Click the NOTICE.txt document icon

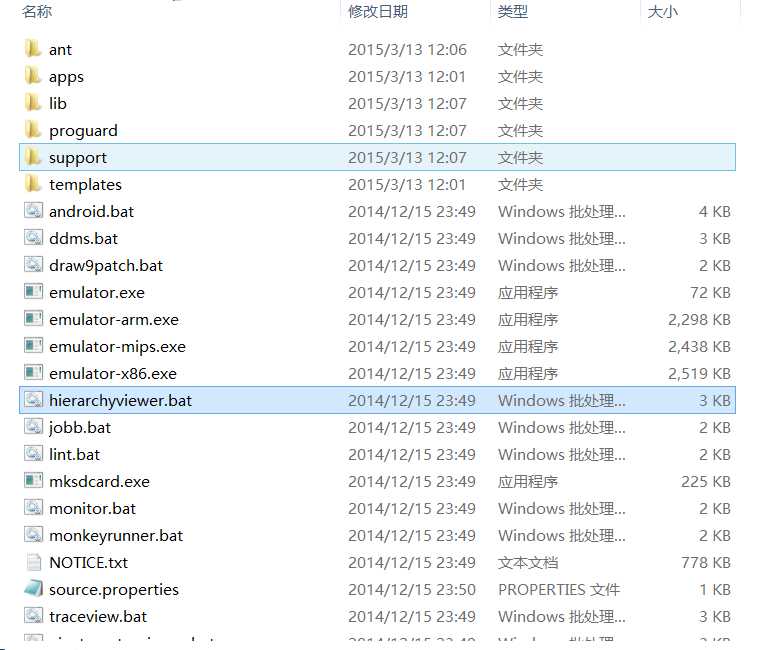(x=34, y=562)
